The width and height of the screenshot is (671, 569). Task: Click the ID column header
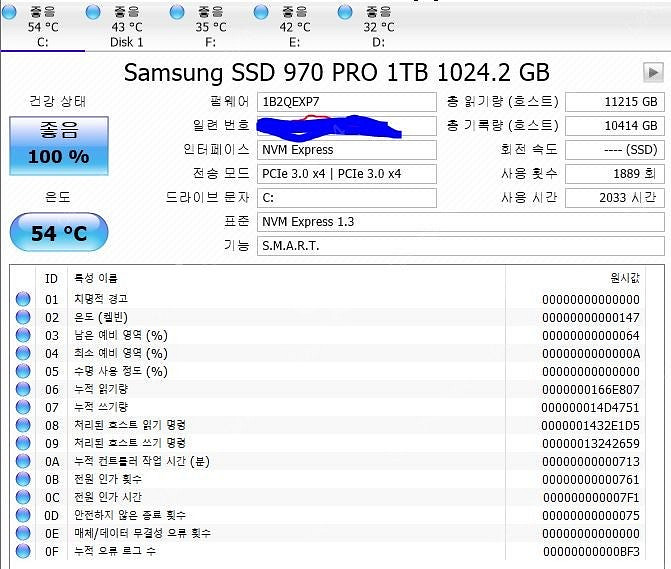(x=51, y=279)
